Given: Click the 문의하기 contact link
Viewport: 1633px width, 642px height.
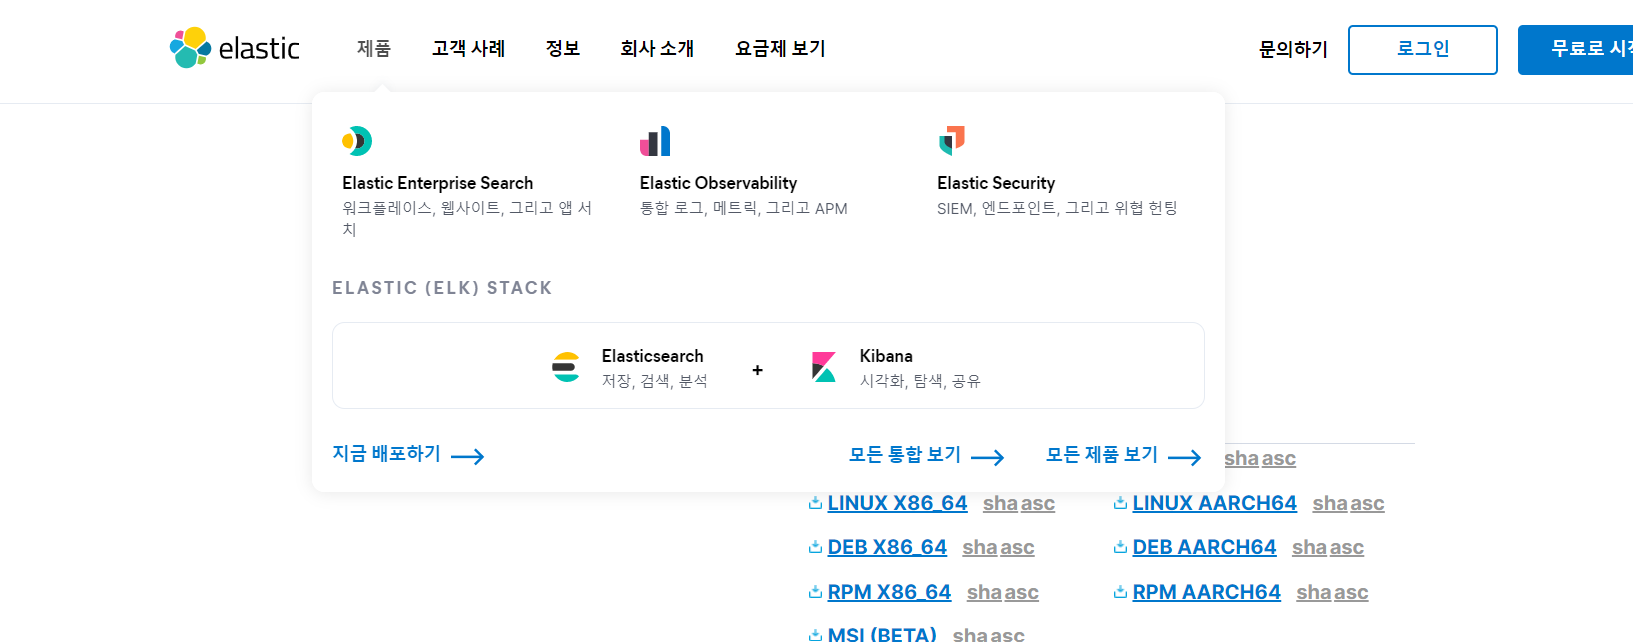Looking at the screenshot, I should (x=1293, y=49).
